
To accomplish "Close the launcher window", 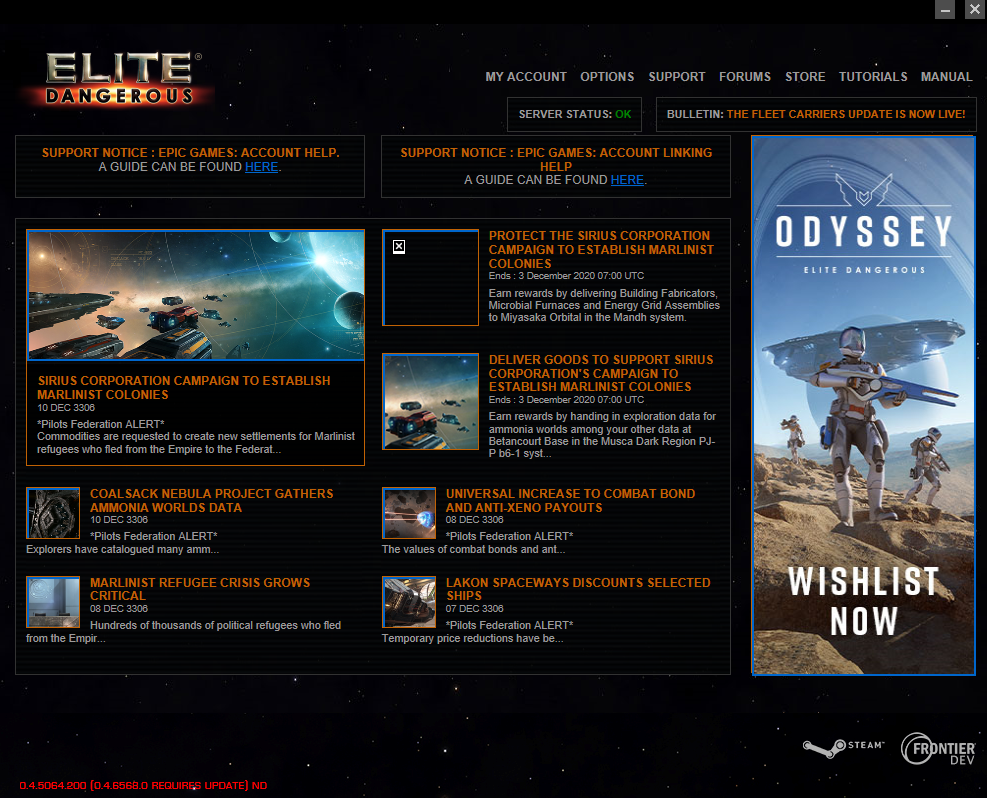I will pos(975,9).
